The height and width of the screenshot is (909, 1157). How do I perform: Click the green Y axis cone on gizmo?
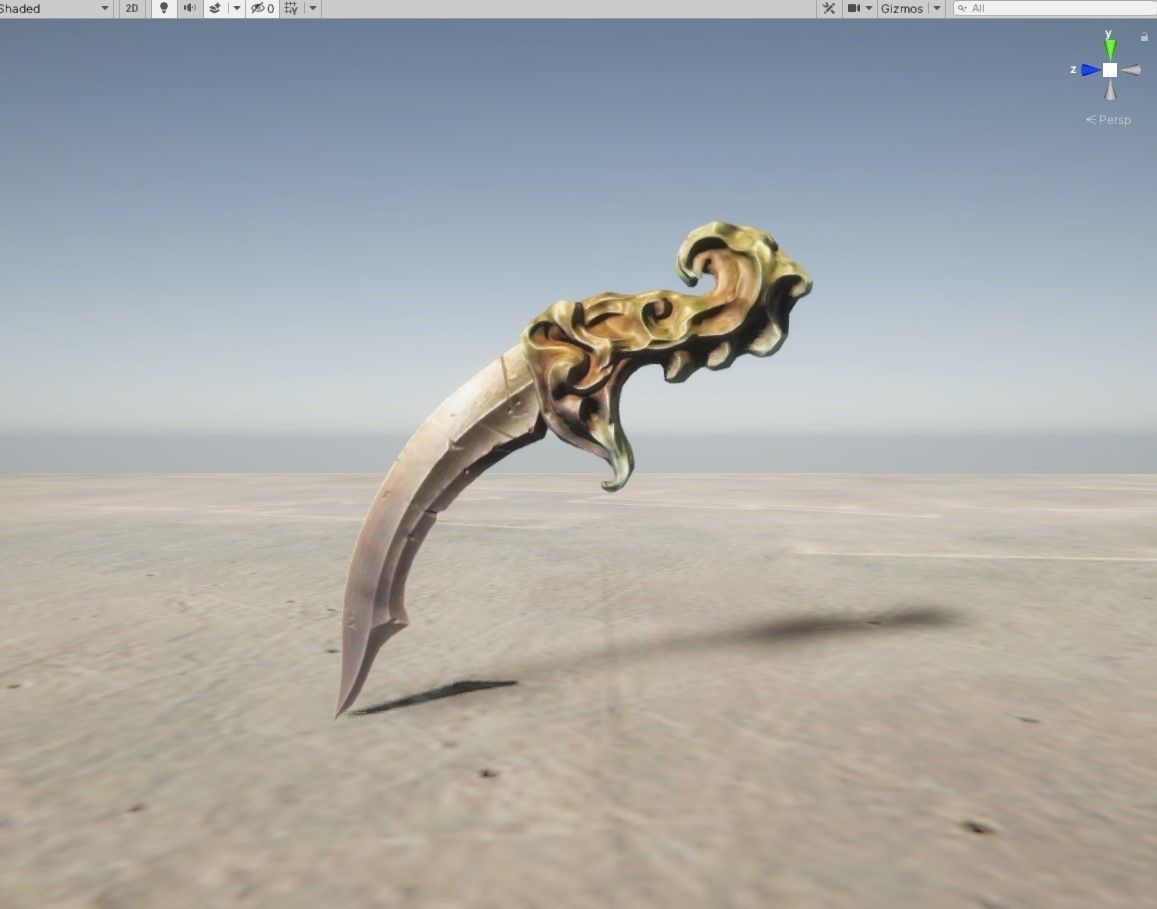point(1110,49)
